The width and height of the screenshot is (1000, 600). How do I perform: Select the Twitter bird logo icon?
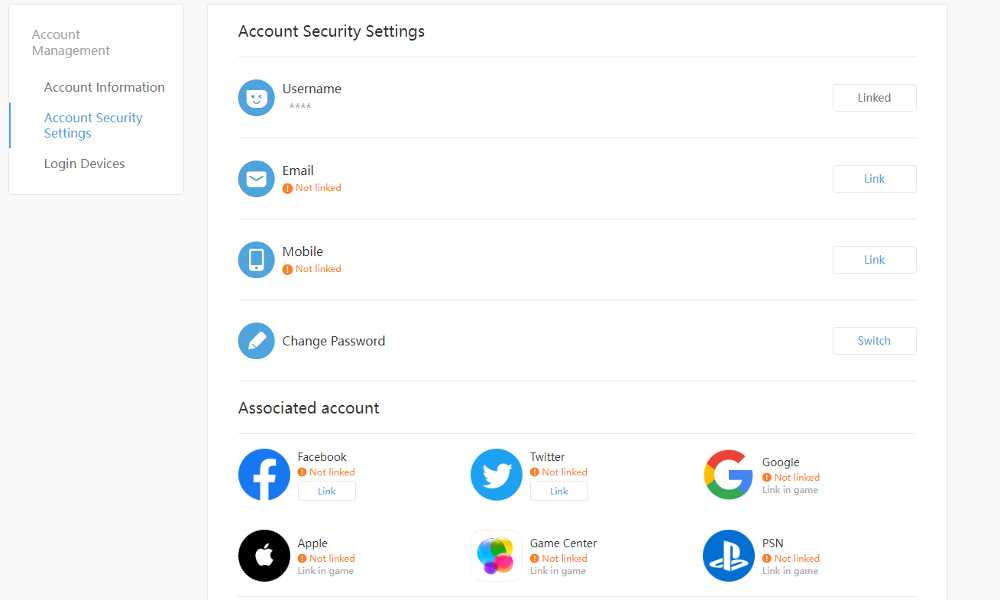(496, 474)
